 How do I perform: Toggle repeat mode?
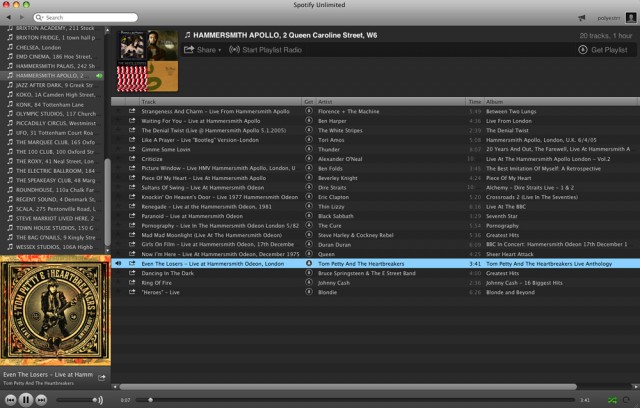tap(626, 400)
